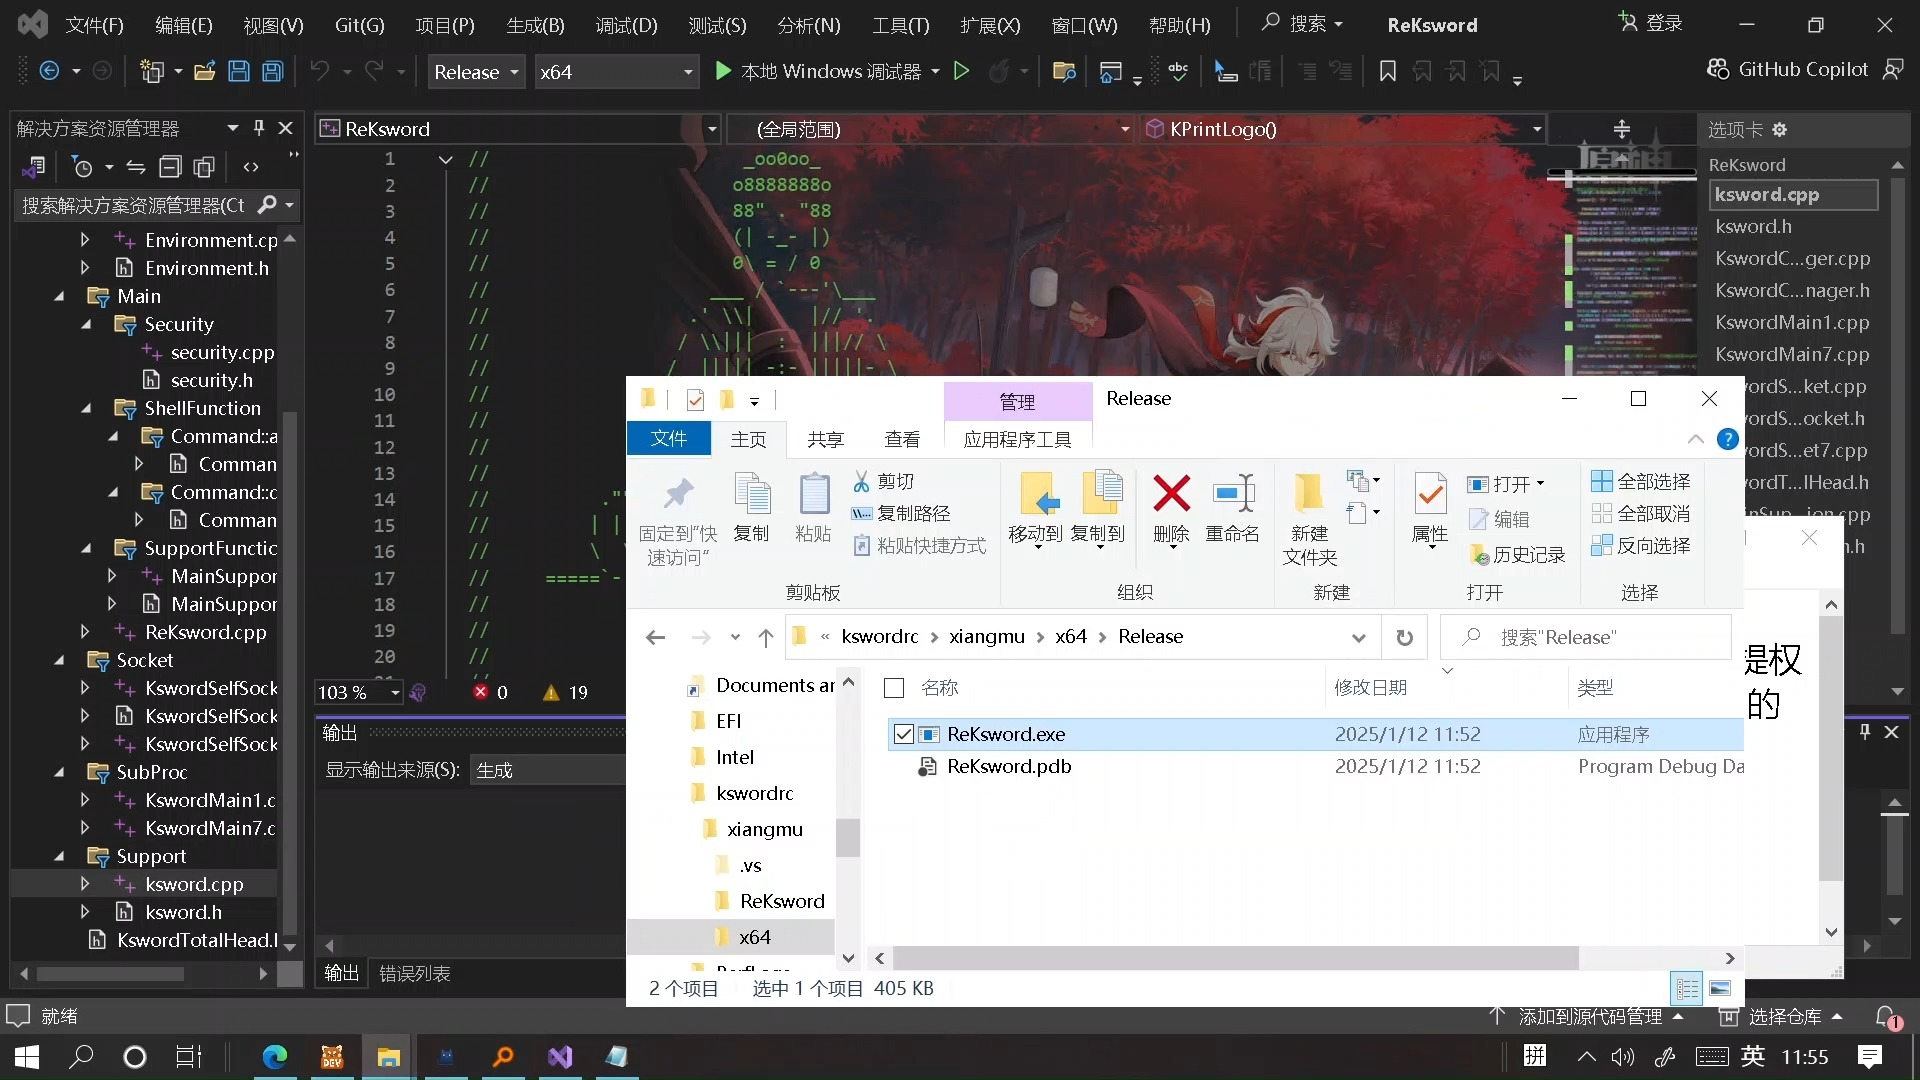
Task: Click the toolbar bookmark icon
Action: [x=1388, y=71]
